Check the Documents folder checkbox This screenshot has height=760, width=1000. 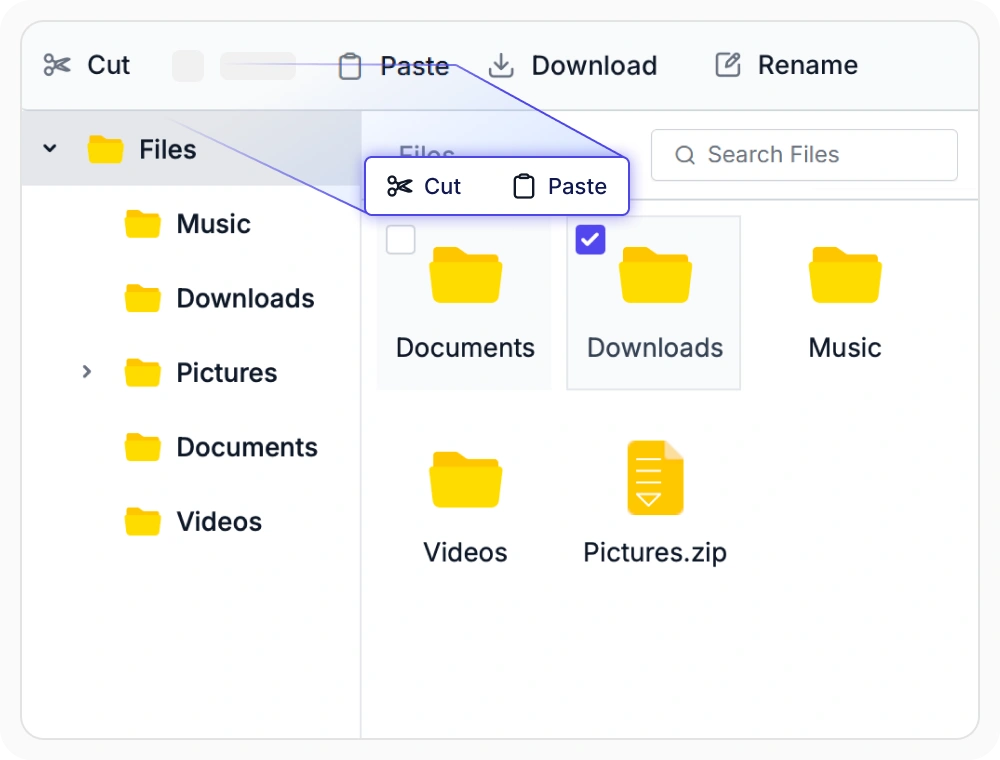point(401,240)
